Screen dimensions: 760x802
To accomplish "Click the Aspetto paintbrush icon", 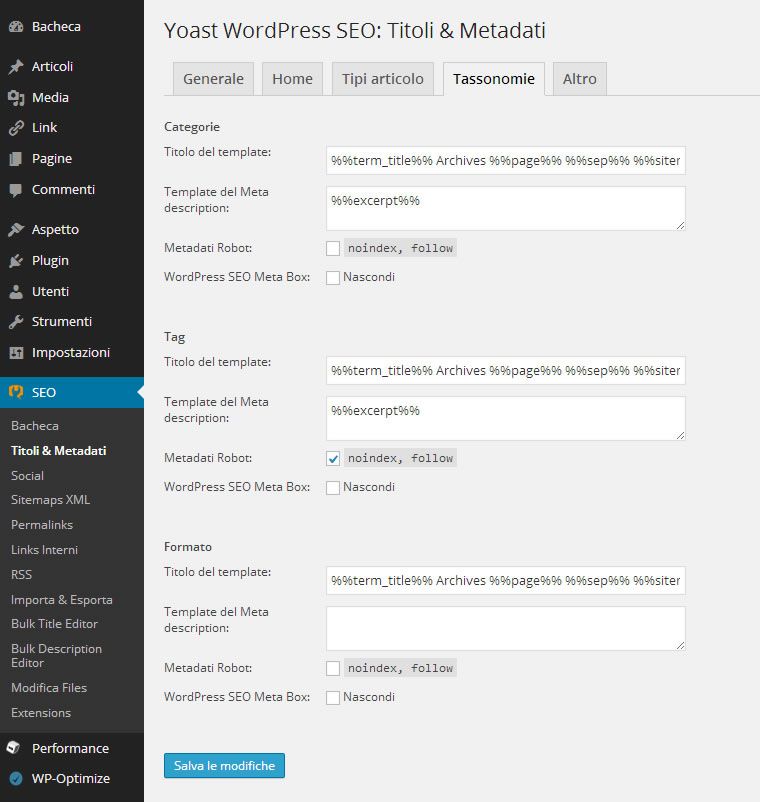I will tap(16, 230).
